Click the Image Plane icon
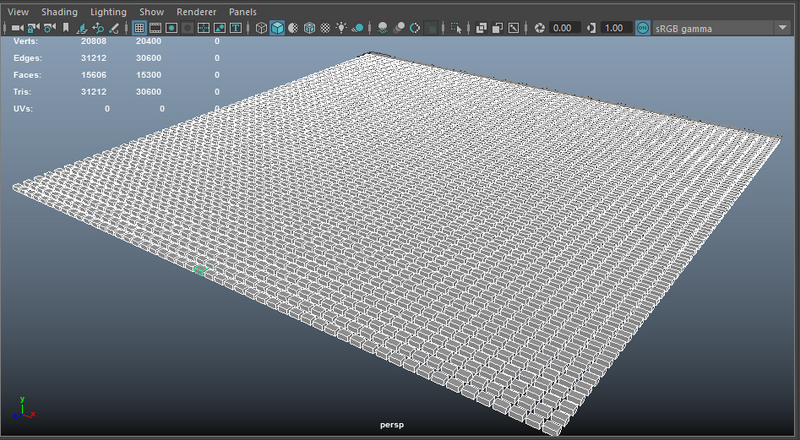This screenshot has height=440, width=800. [82, 28]
